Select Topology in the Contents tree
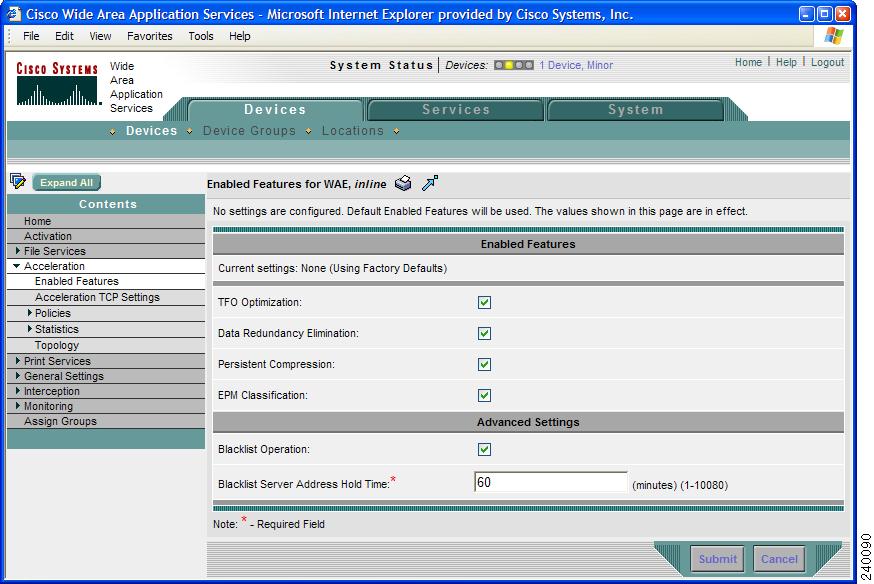The image size is (874, 584). click(57, 345)
